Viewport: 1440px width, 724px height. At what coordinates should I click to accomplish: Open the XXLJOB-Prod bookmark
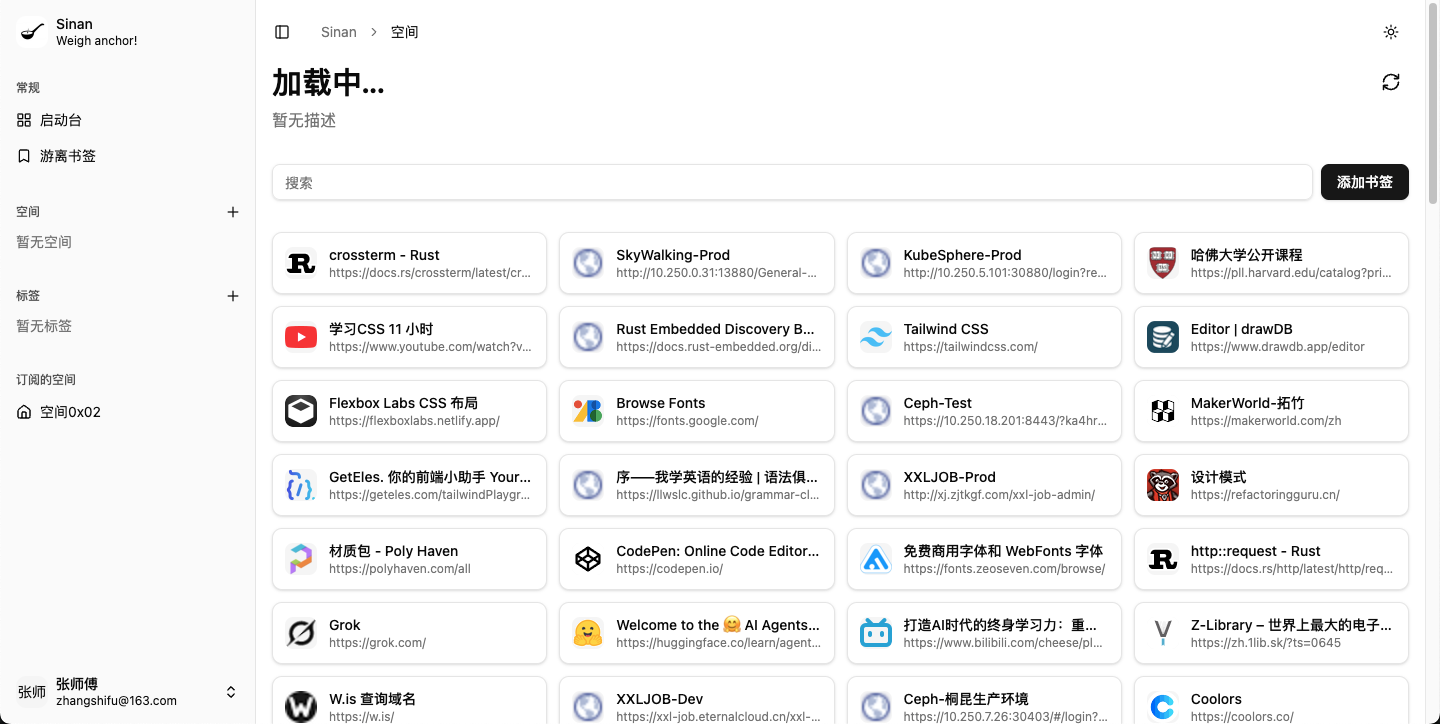[x=984, y=485]
